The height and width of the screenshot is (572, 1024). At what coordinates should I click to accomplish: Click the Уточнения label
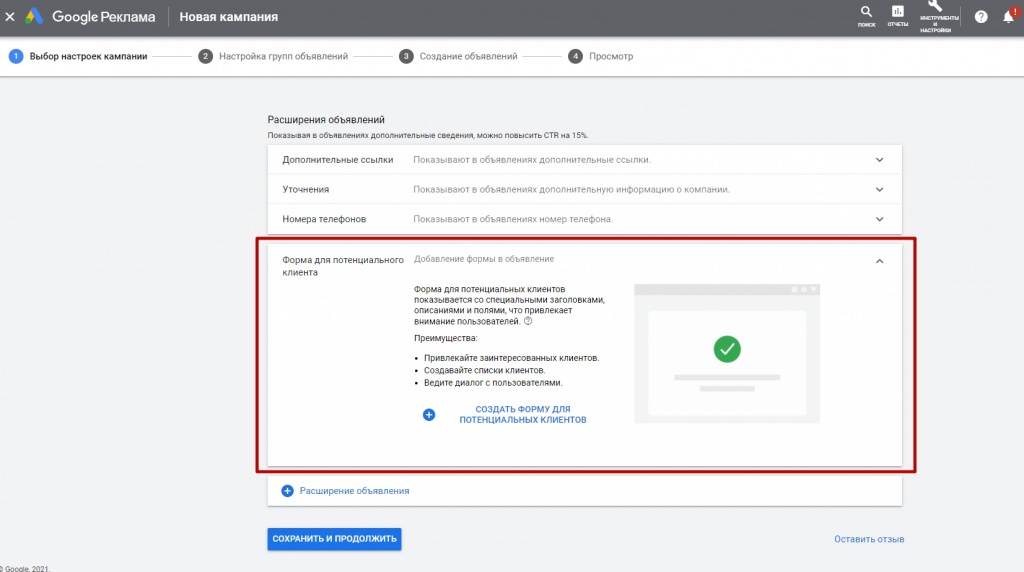tap(306, 189)
